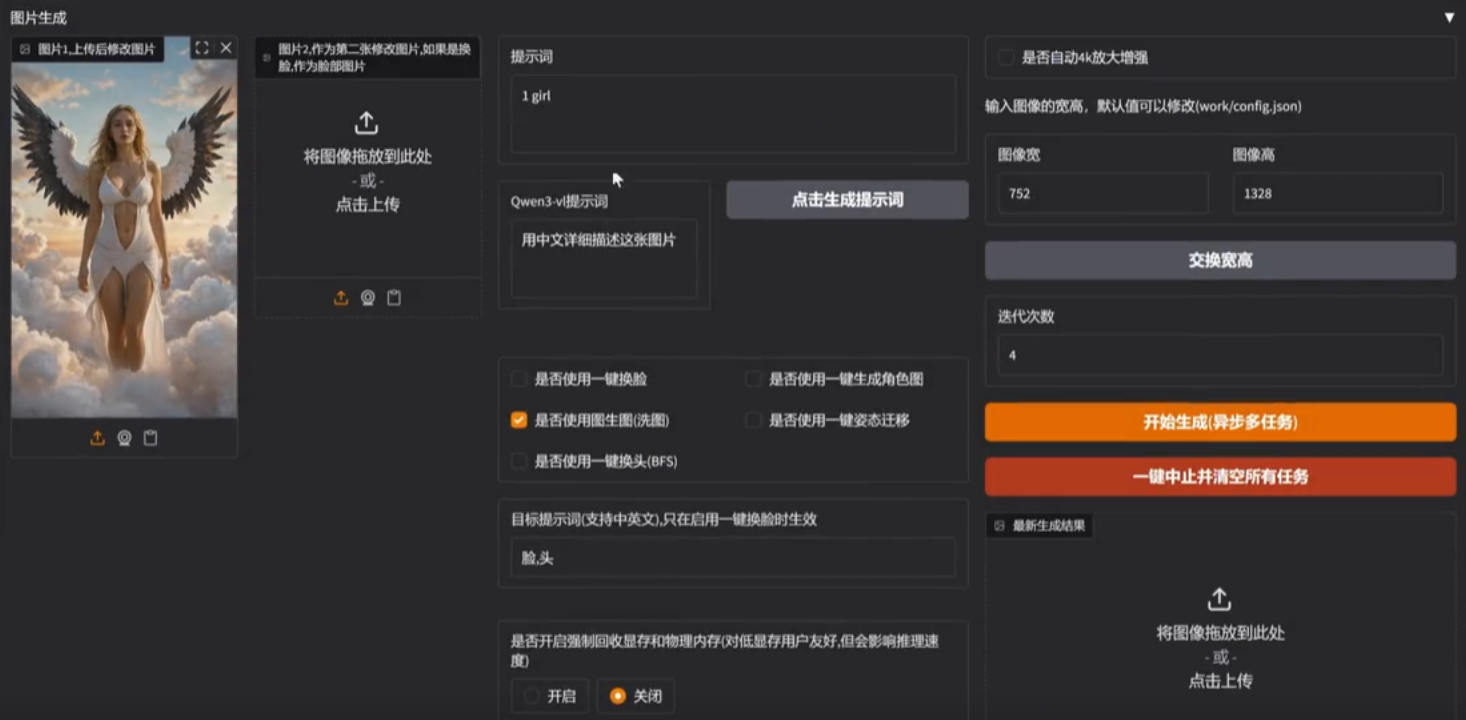Uncheck 是否使用图生图(洗图) checkbox

(x=519, y=420)
